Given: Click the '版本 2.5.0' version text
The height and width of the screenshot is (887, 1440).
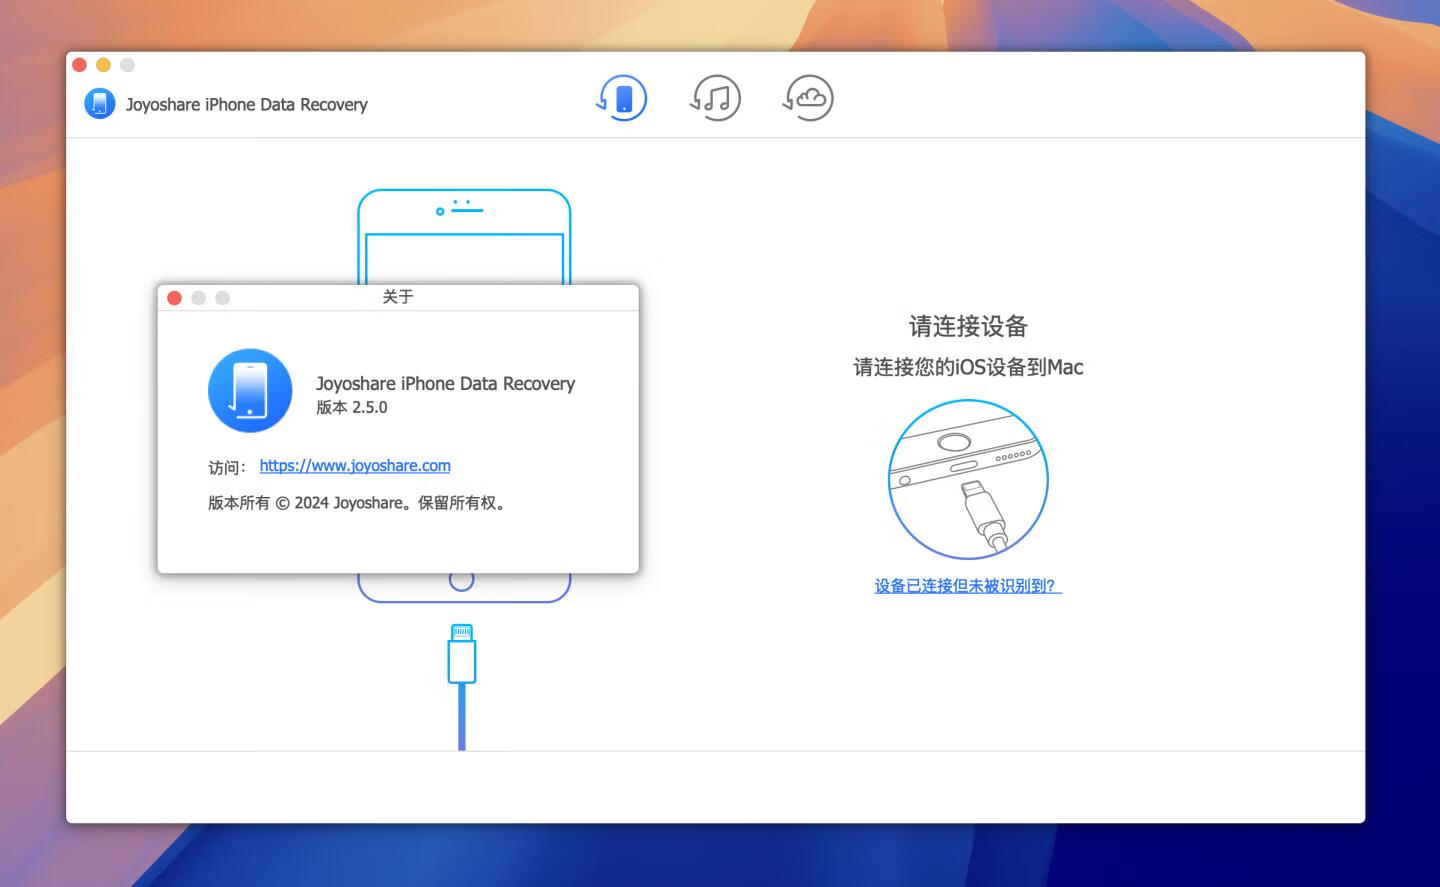Looking at the screenshot, I should 352,408.
